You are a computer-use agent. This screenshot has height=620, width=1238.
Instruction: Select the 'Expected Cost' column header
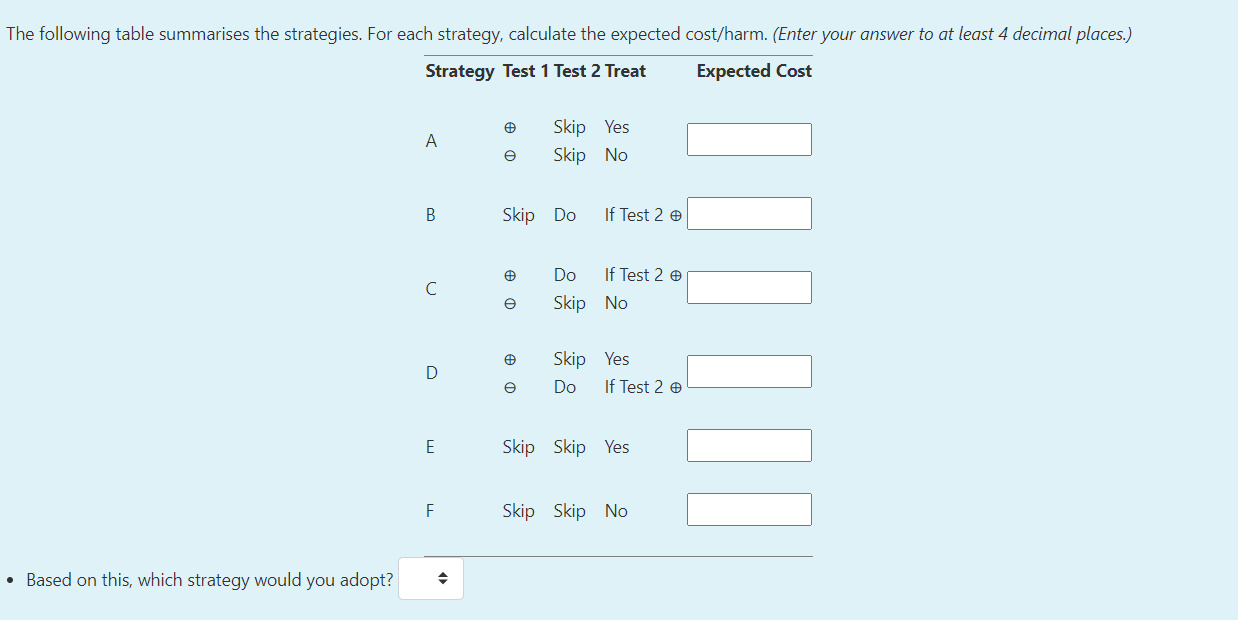753,71
